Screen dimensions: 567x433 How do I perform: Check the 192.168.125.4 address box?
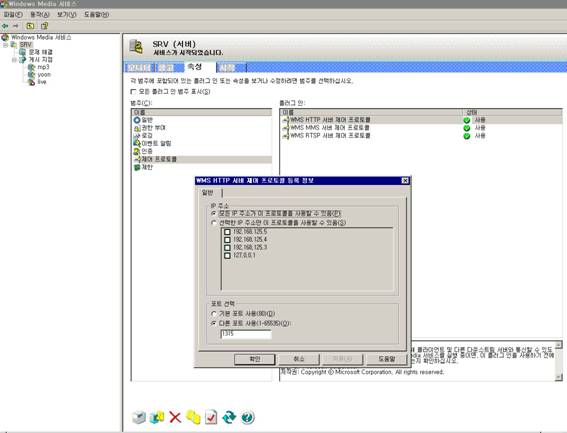(x=227, y=239)
